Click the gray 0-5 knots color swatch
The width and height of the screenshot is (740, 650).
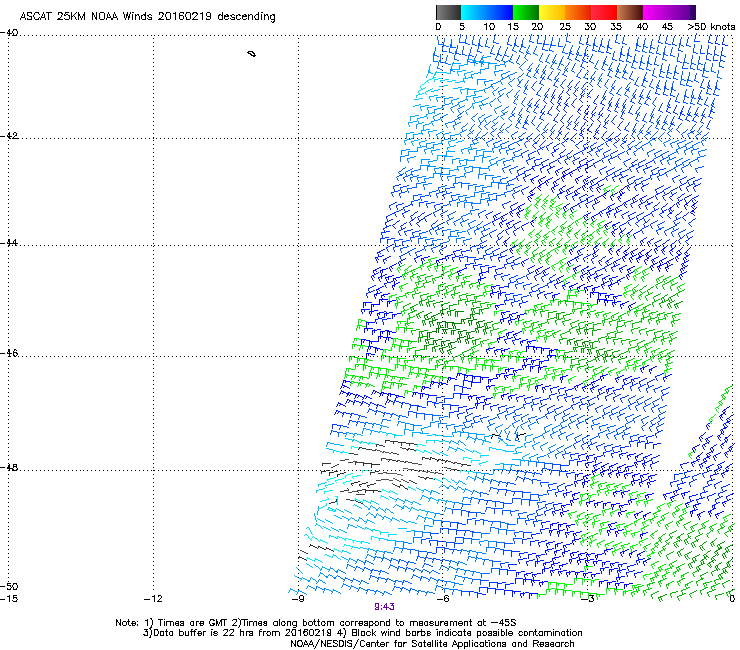pos(448,12)
